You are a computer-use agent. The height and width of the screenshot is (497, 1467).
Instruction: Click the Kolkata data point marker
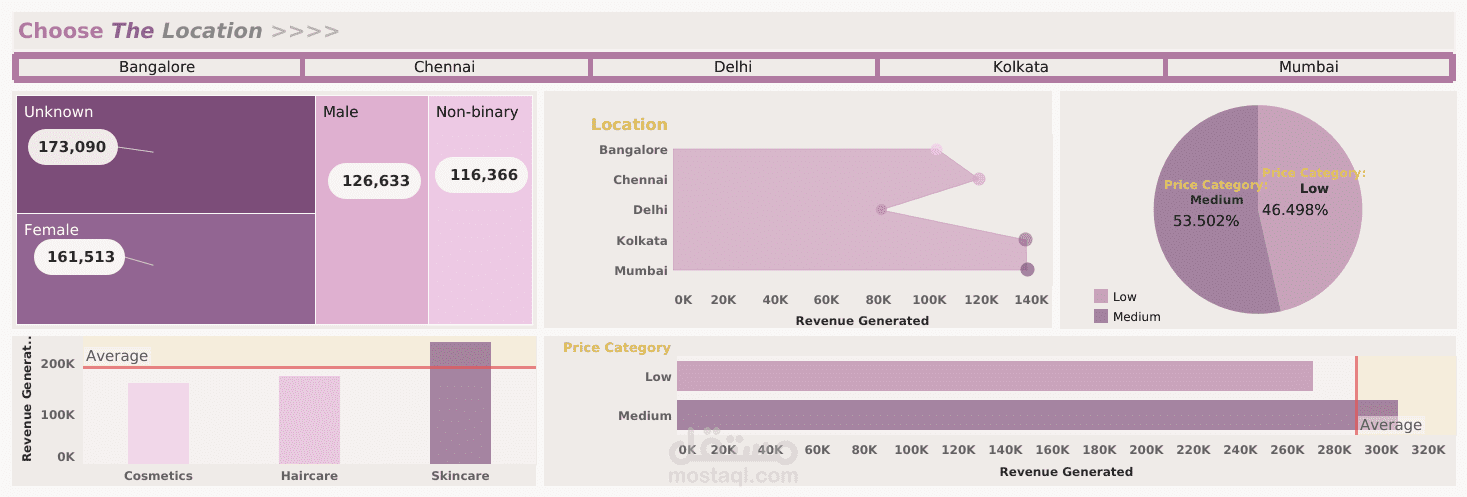point(1025,240)
